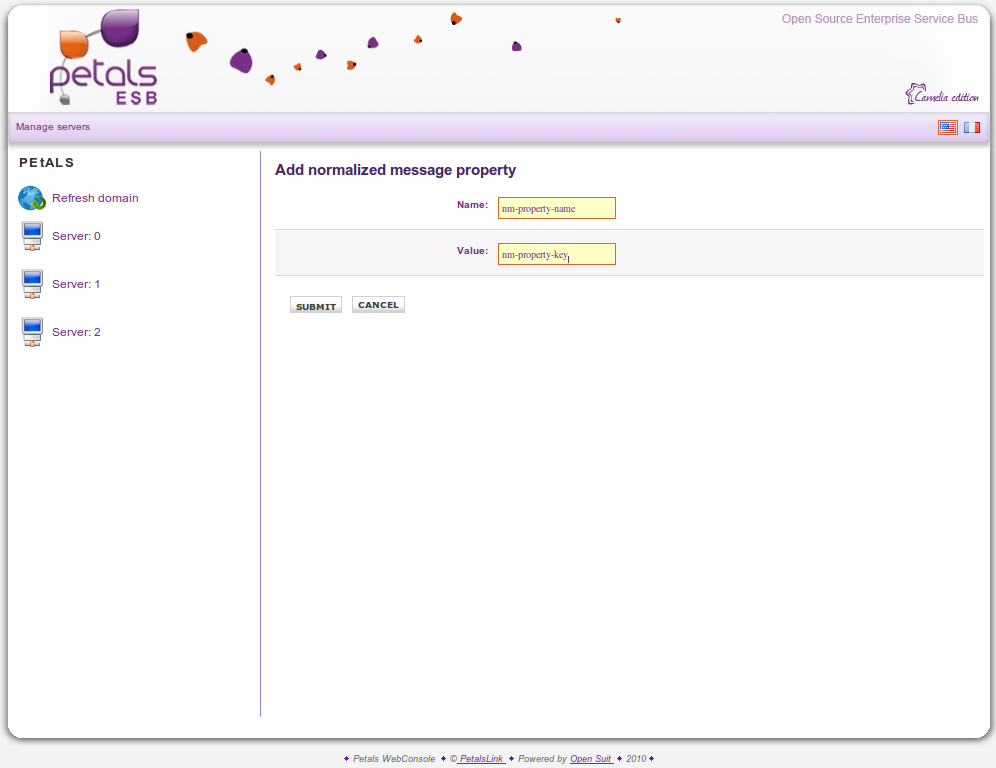Click the Petals ESB logo
This screenshot has width=996, height=768.
pyautogui.click(x=103, y=60)
